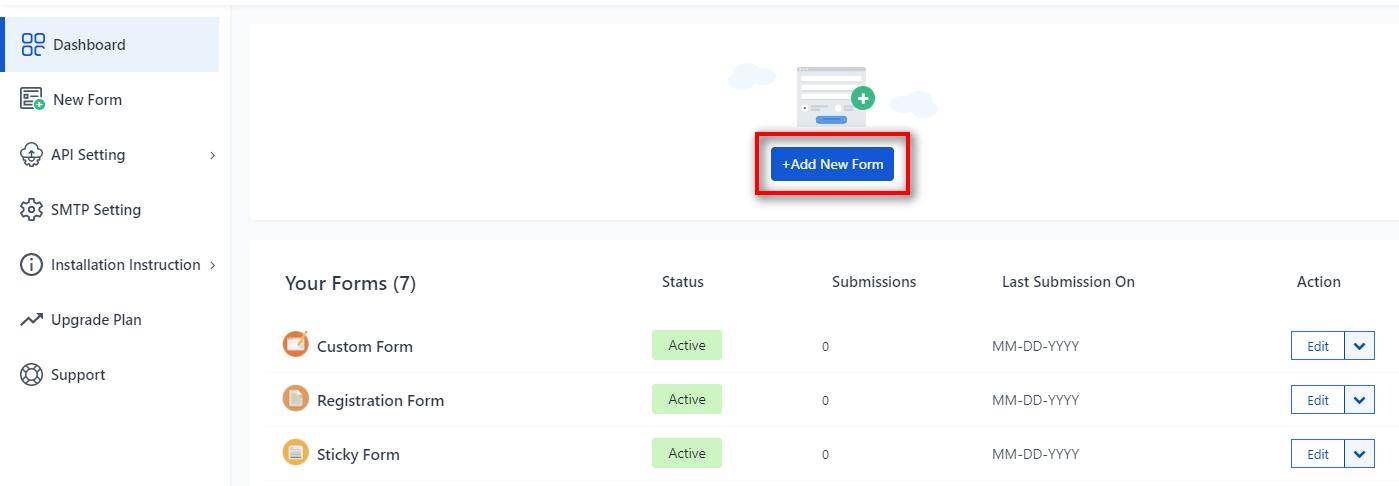Image resolution: width=1399 pixels, height=486 pixels.
Task: Click the API Setting cloud icon
Action: (32, 155)
